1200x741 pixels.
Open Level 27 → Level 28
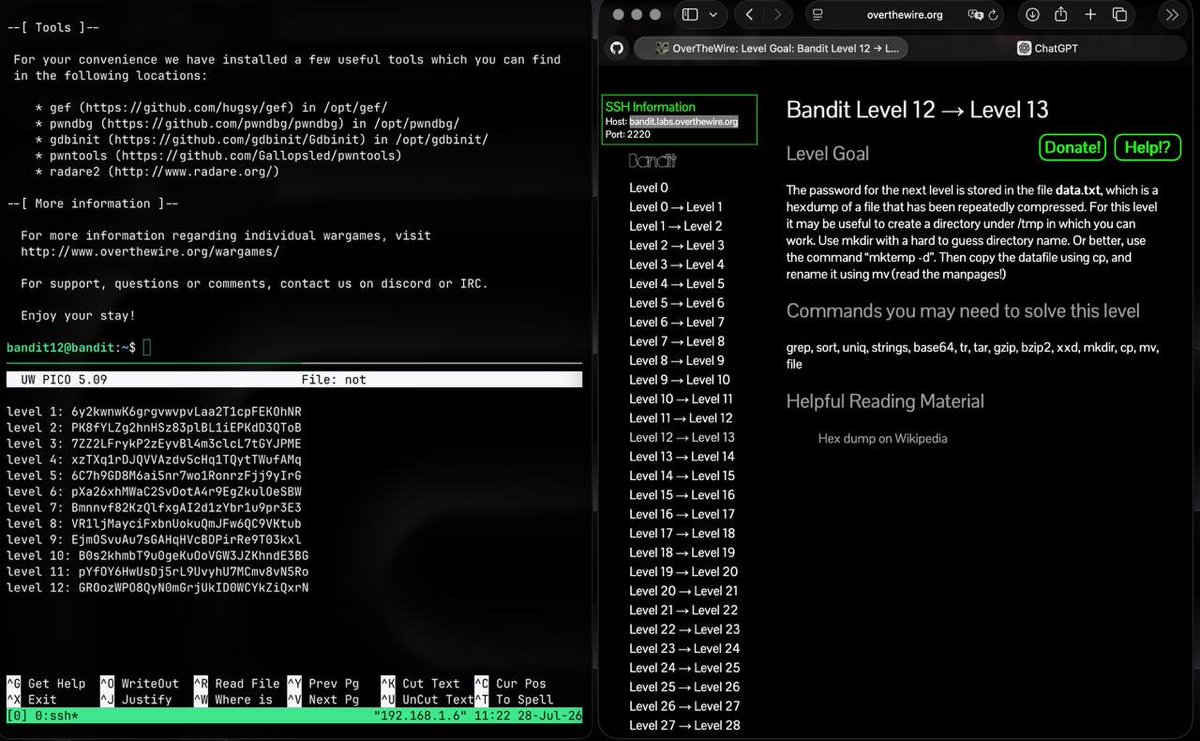pyautogui.click(x=685, y=725)
